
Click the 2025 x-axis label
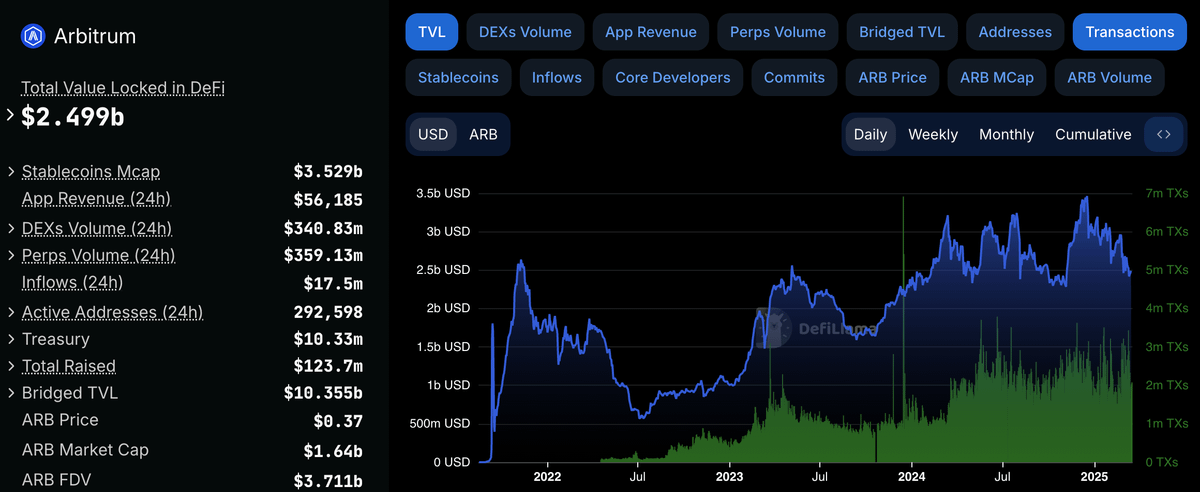pos(1096,478)
